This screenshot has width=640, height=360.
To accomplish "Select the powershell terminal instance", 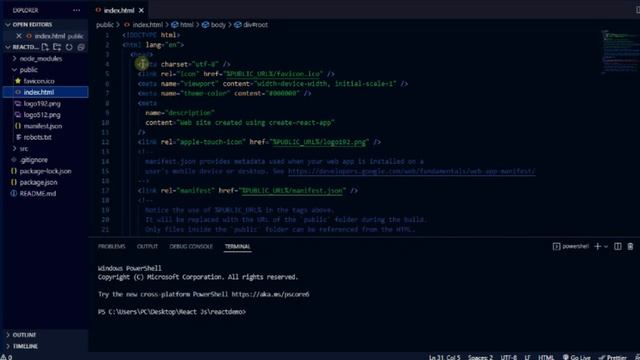I will coord(571,247).
